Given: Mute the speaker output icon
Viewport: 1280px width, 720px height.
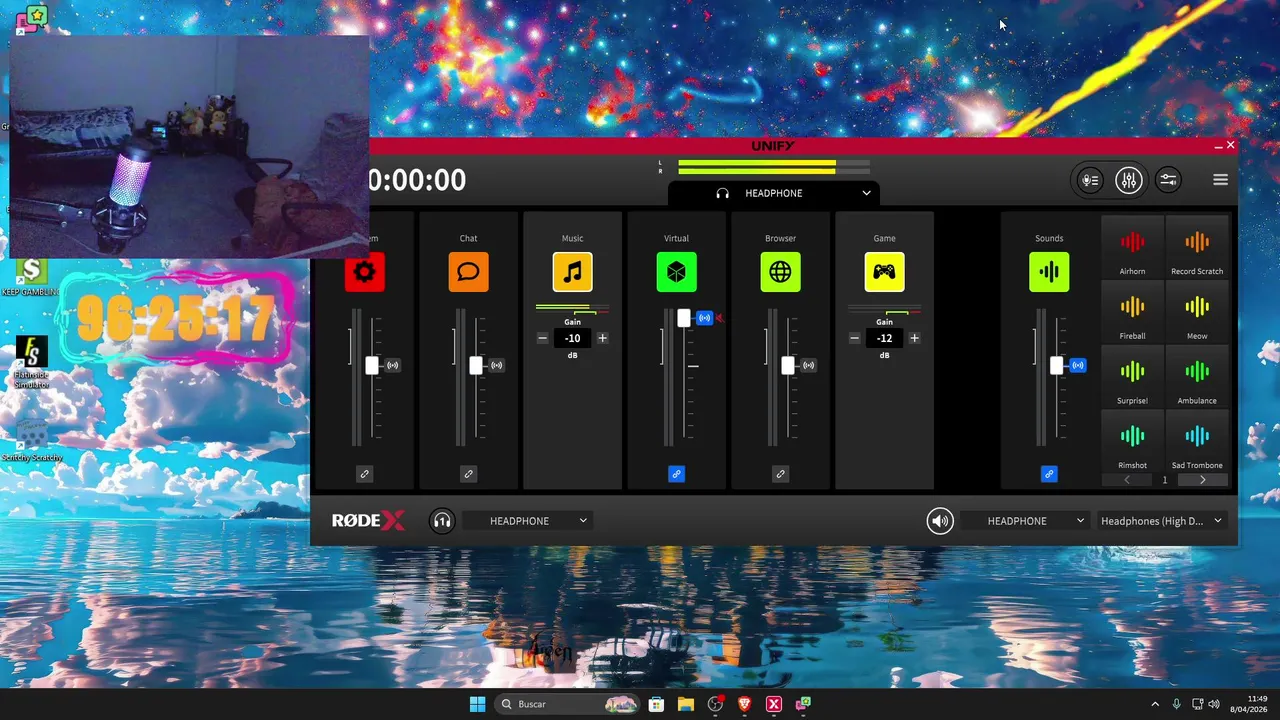Looking at the screenshot, I should [x=940, y=521].
